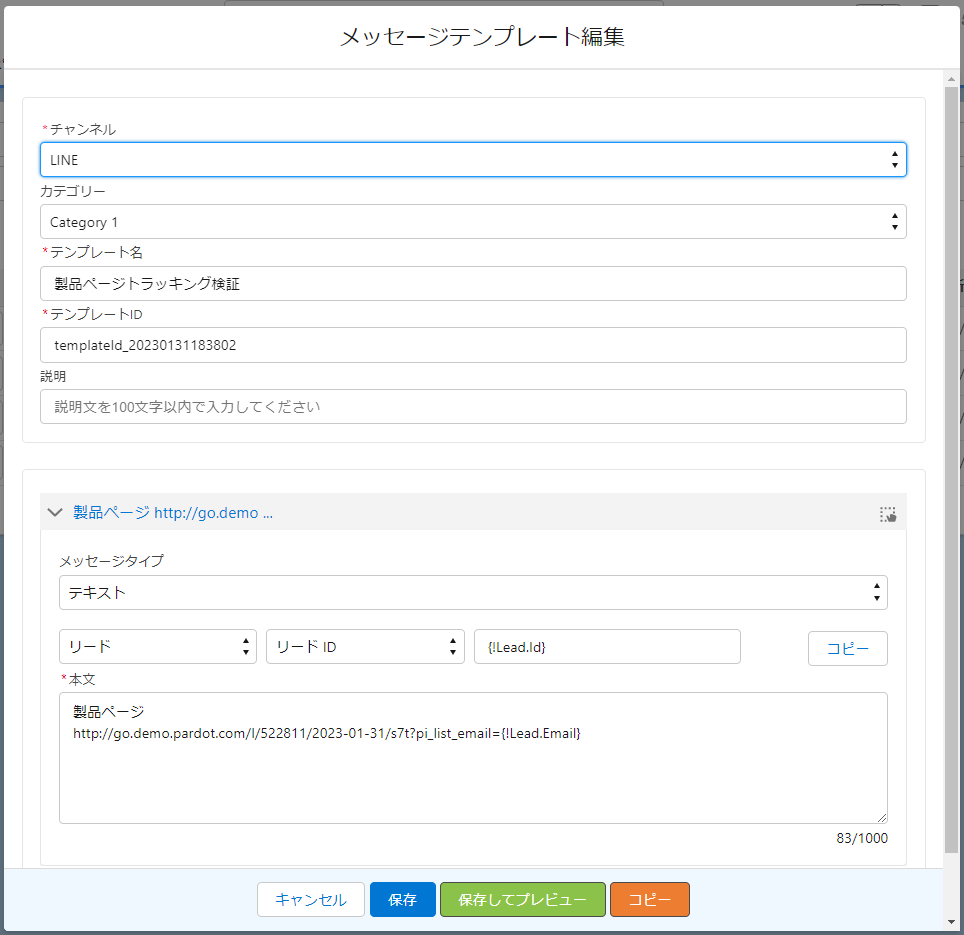Image resolution: width=964 pixels, height=935 pixels.
Task: Click the キャンセル button
Action: [x=310, y=899]
